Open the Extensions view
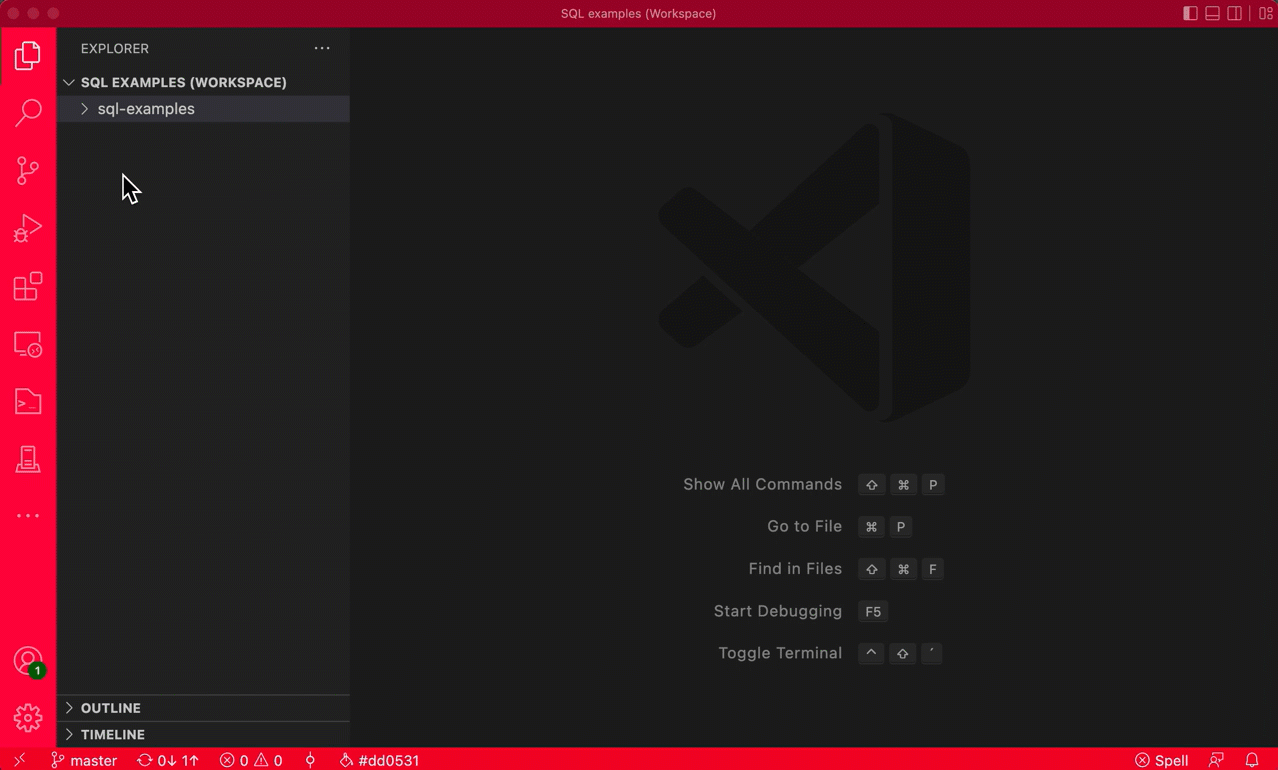Viewport: 1278px width, 770px height. click(x=28, y=286)
